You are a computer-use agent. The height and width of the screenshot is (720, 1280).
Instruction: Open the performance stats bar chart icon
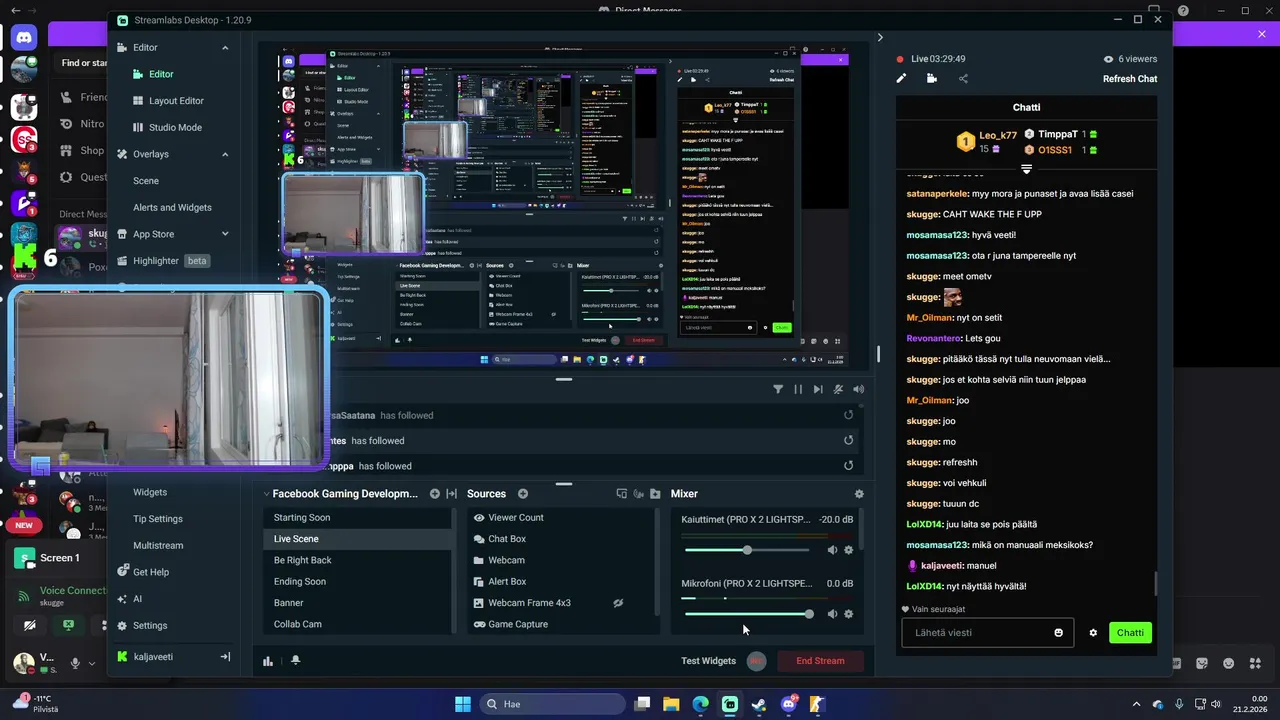[268, 661]
